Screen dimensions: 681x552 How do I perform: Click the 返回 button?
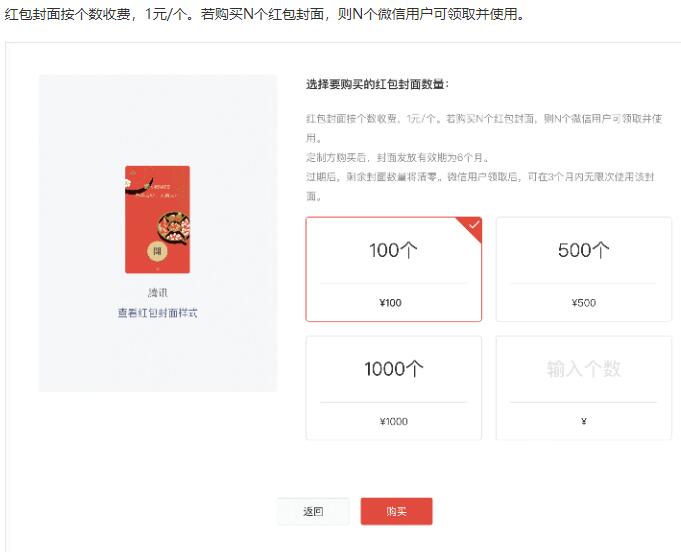[x=313, y=511]
